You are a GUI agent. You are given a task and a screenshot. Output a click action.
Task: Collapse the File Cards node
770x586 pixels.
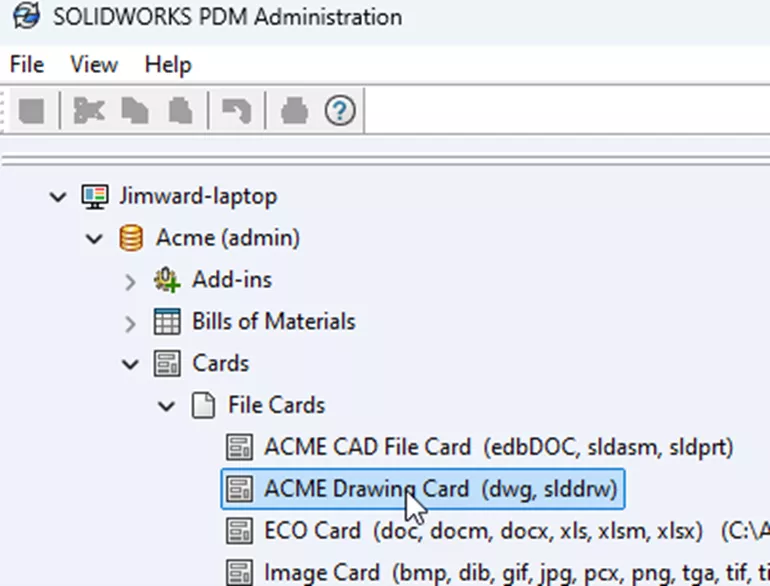pos(166,406)
